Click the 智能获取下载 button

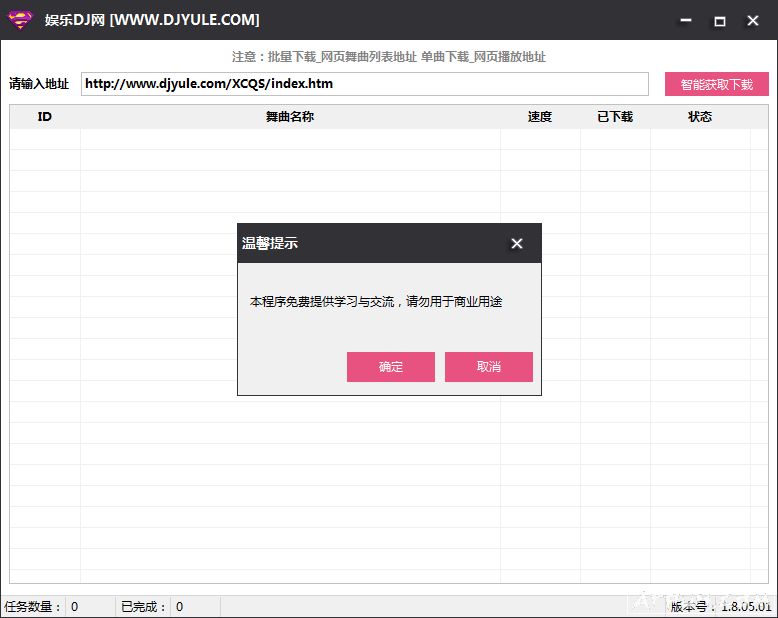716,84
